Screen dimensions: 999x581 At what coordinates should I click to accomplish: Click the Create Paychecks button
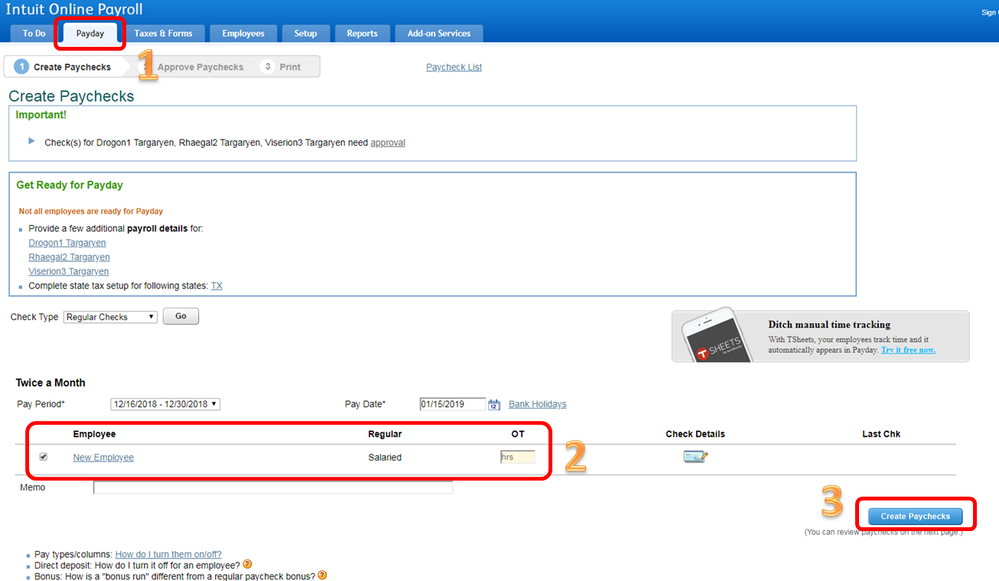click(915, 516)
